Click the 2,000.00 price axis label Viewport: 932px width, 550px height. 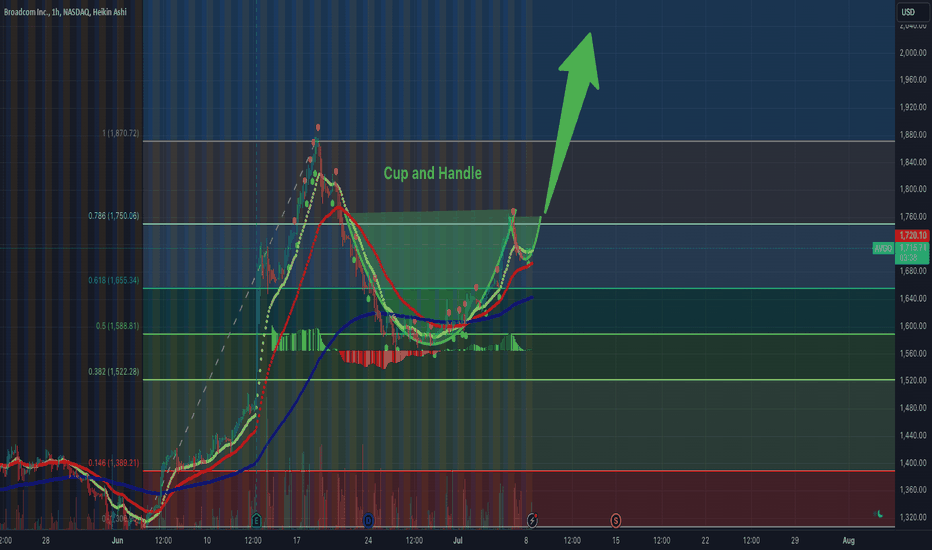click(913, 53)
